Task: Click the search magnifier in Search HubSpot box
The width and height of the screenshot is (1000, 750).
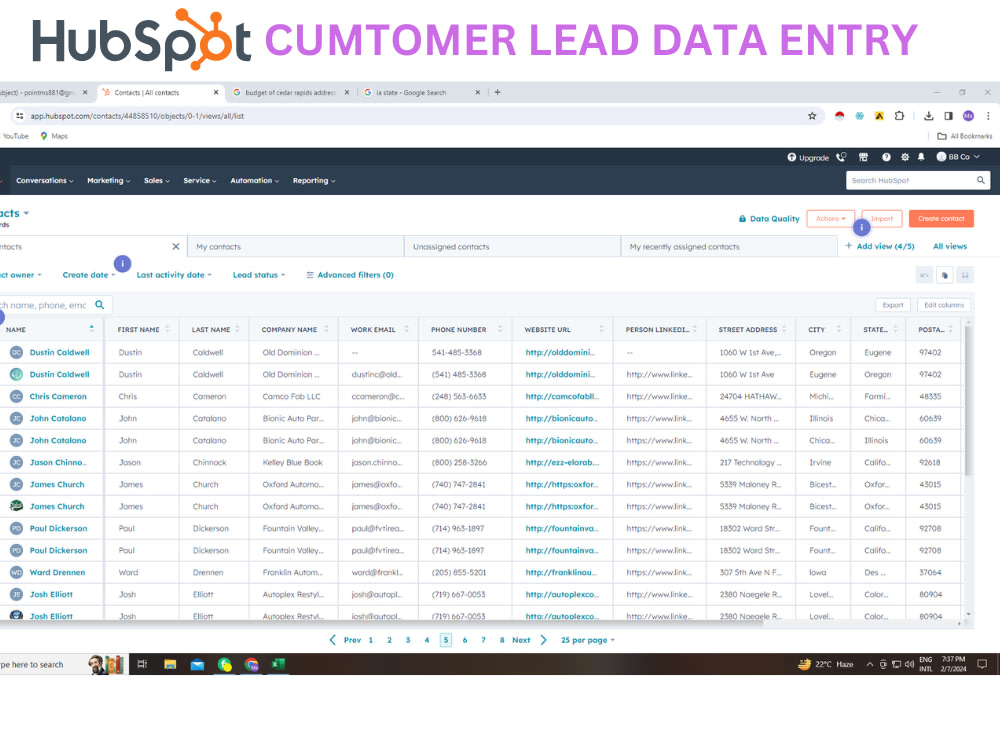Action: (x=981, y=180)
